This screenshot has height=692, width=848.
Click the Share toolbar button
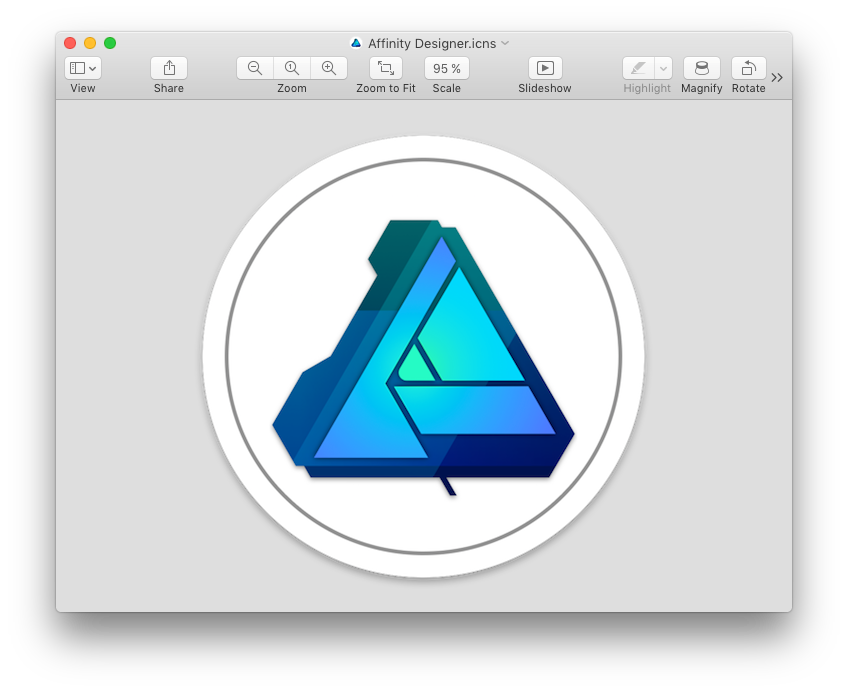tap(169, 68)
